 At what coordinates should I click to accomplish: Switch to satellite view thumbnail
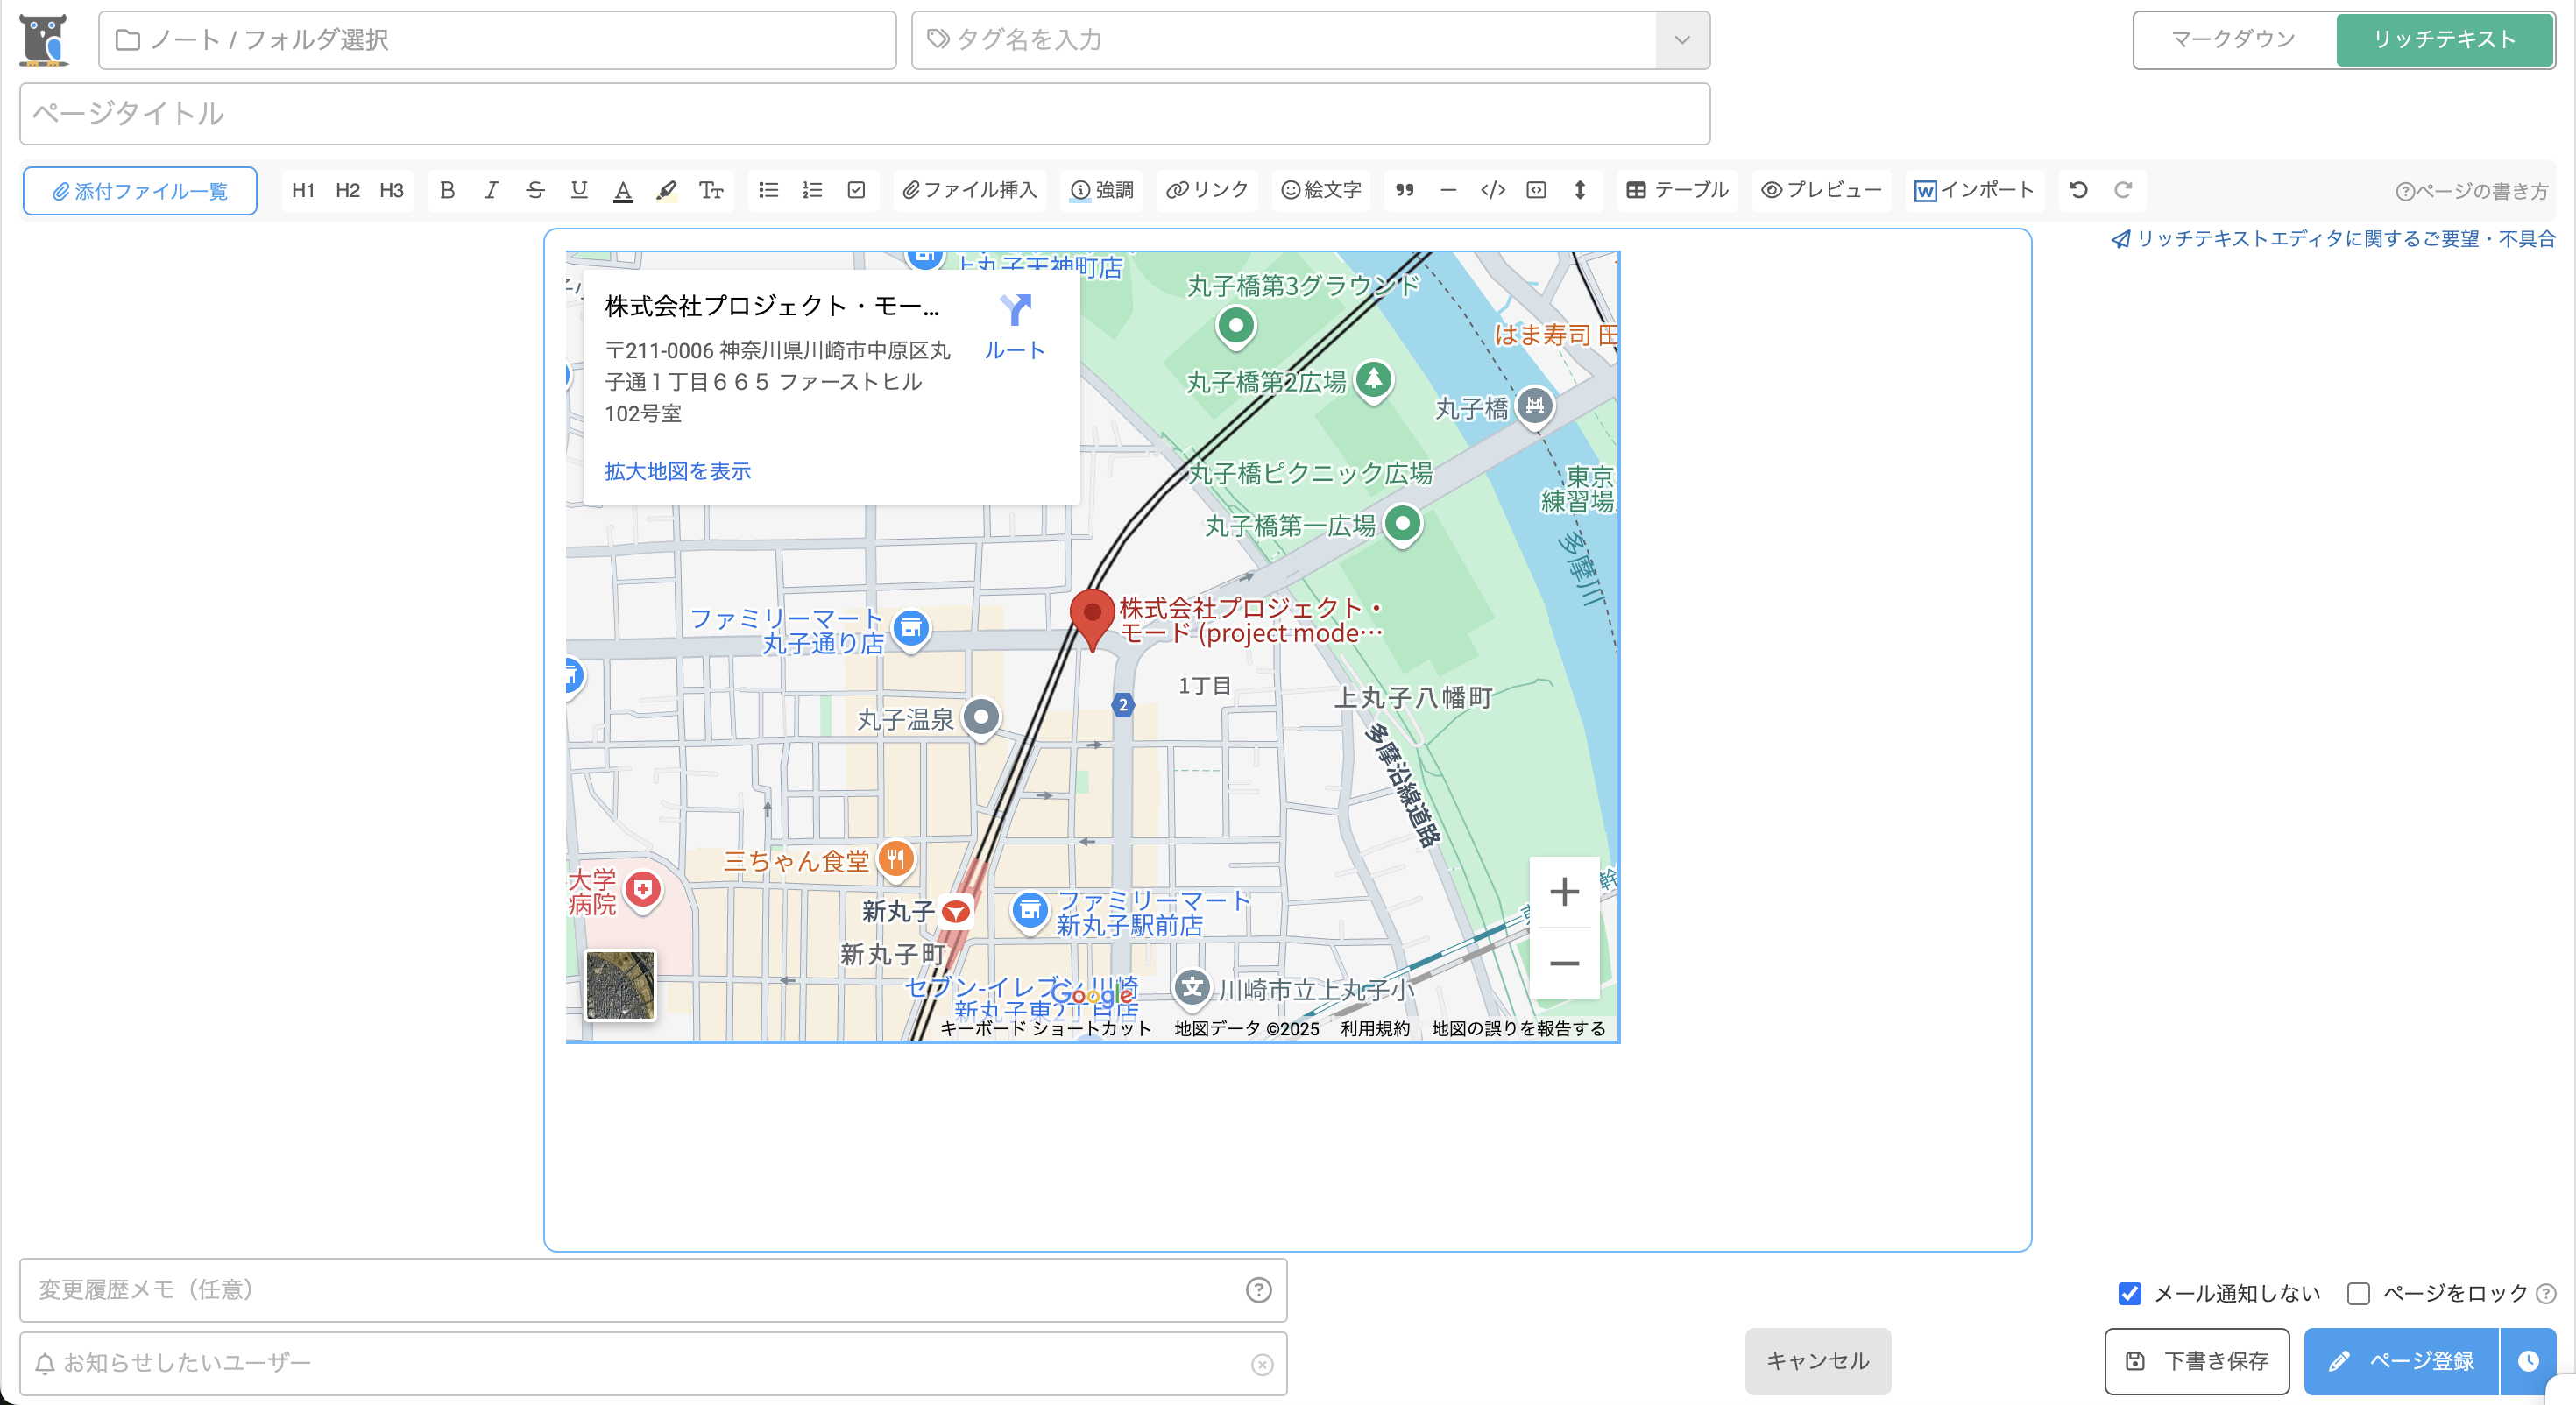point(620,985)
